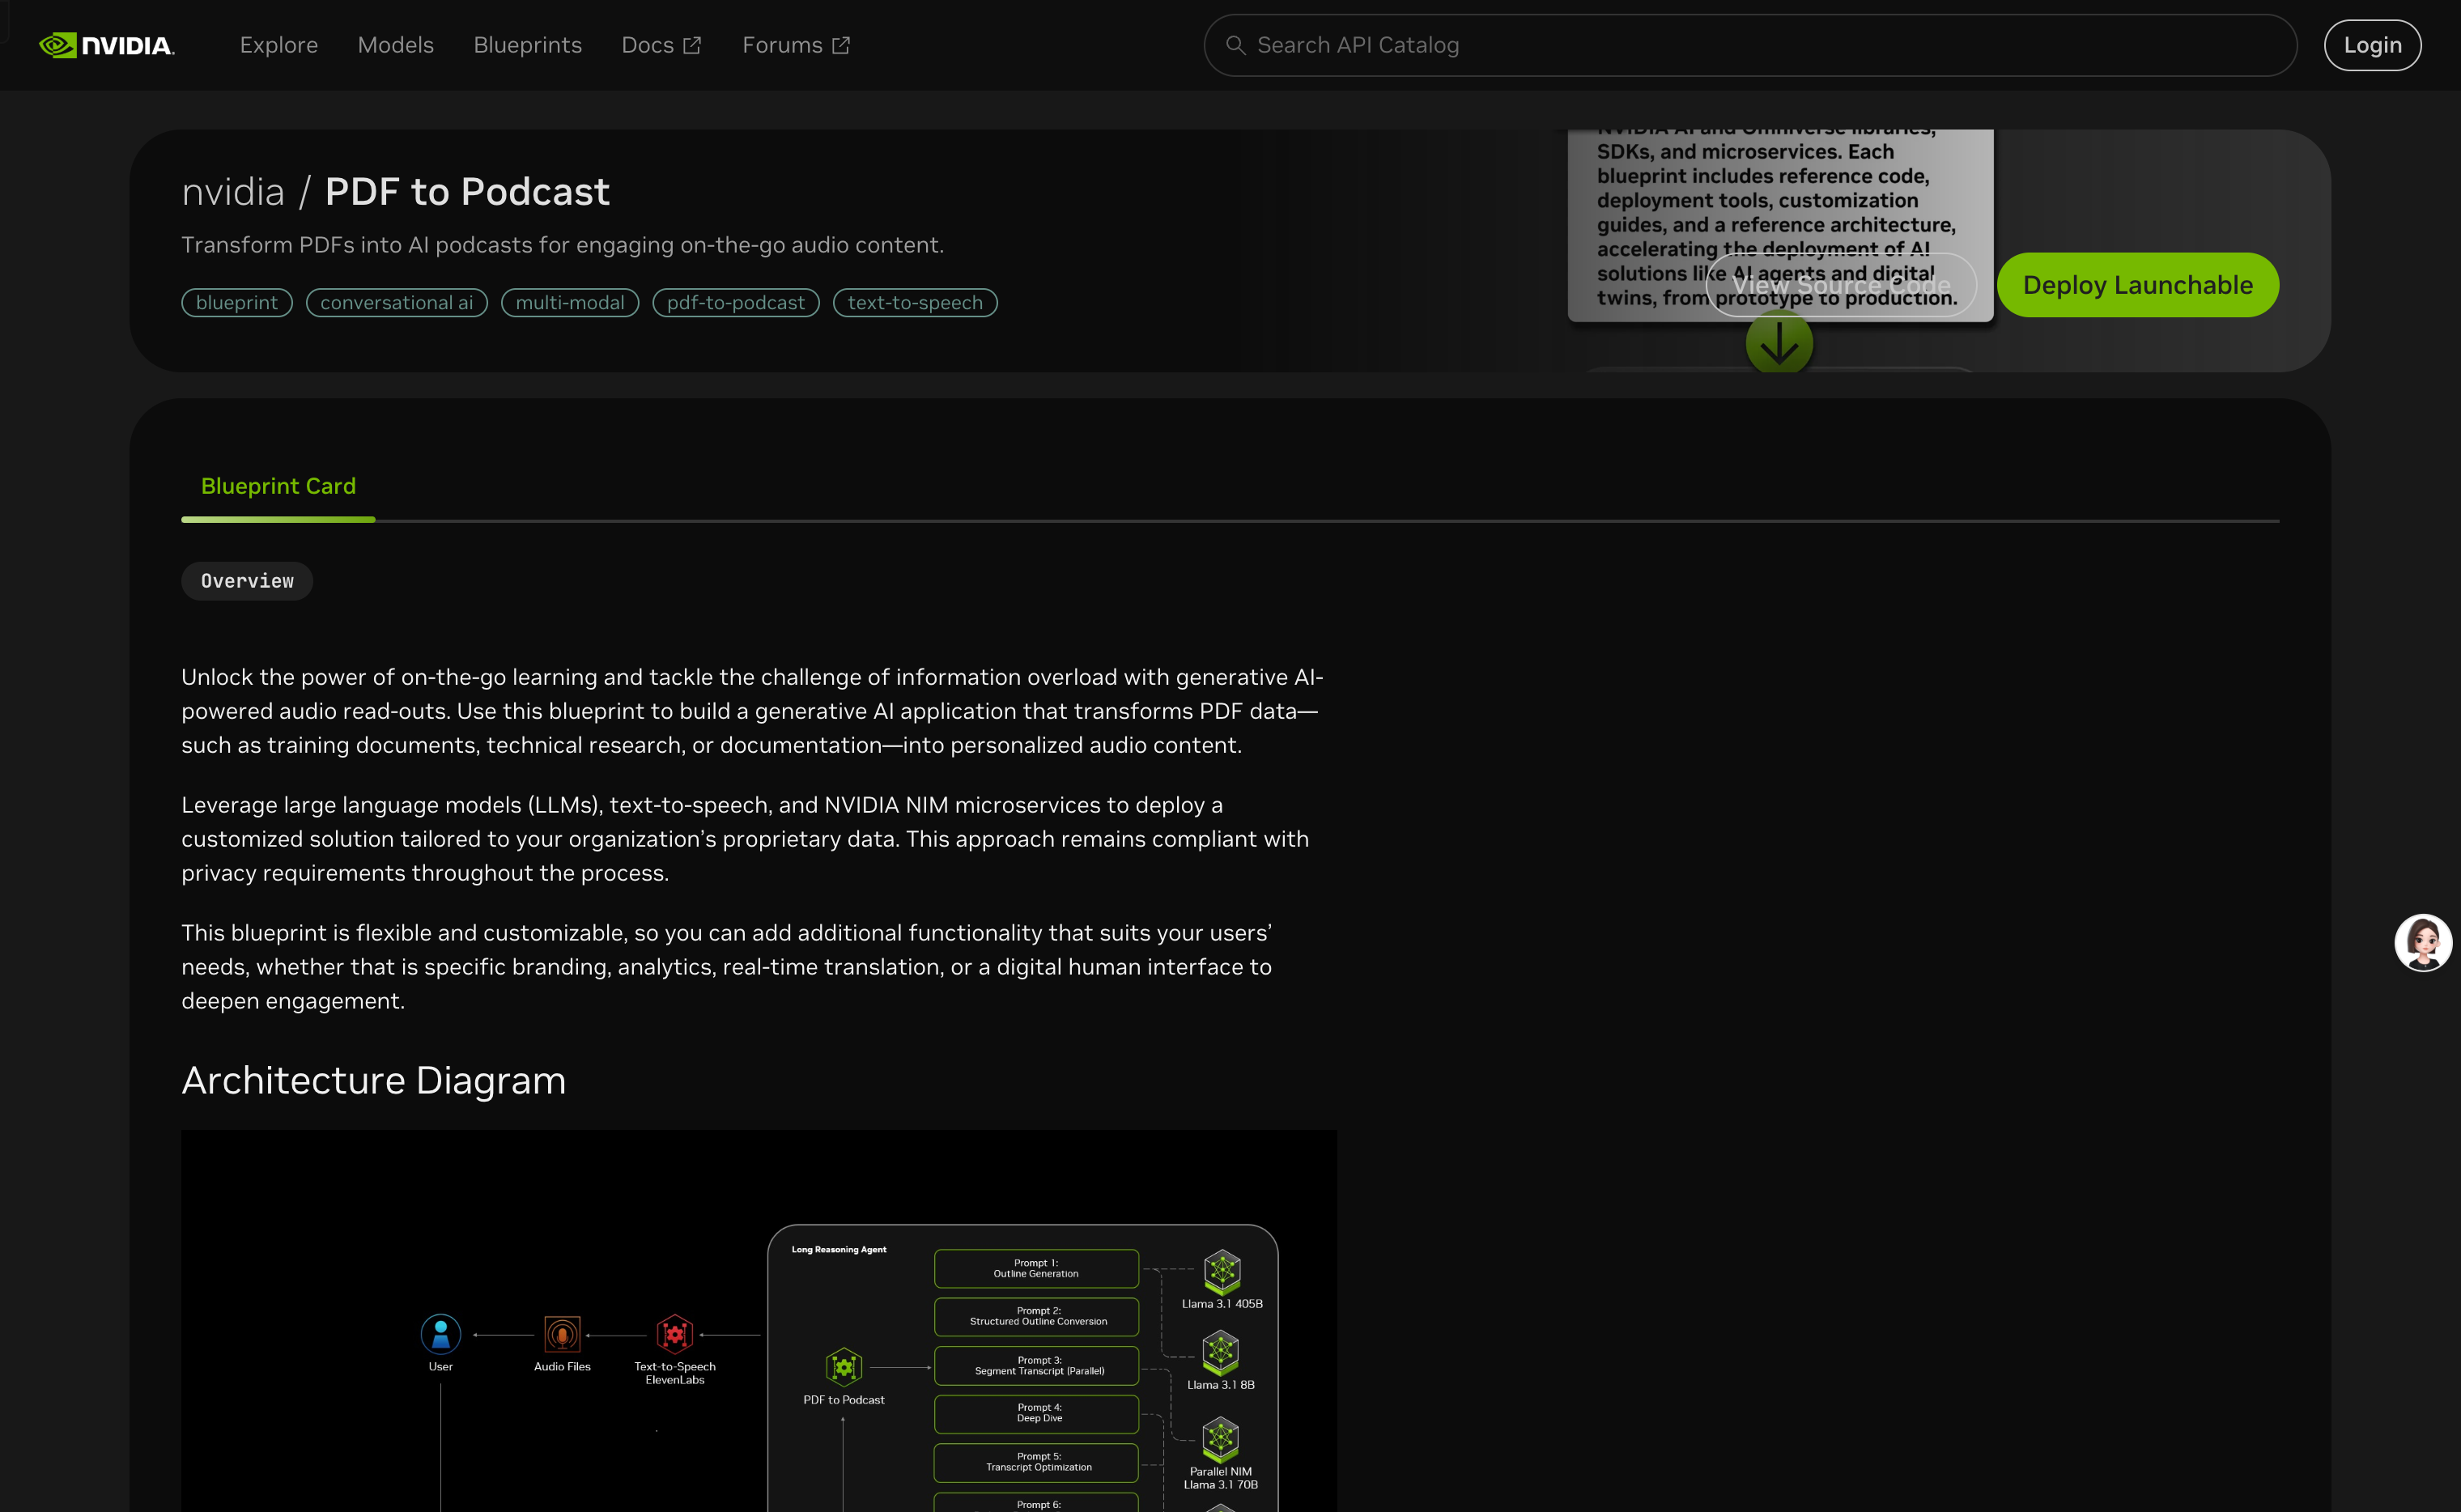The height and width of the screenshot is (1512, 2461).
Task: Go to Blueprints in the navigation
Action: [x=528, y=45]
